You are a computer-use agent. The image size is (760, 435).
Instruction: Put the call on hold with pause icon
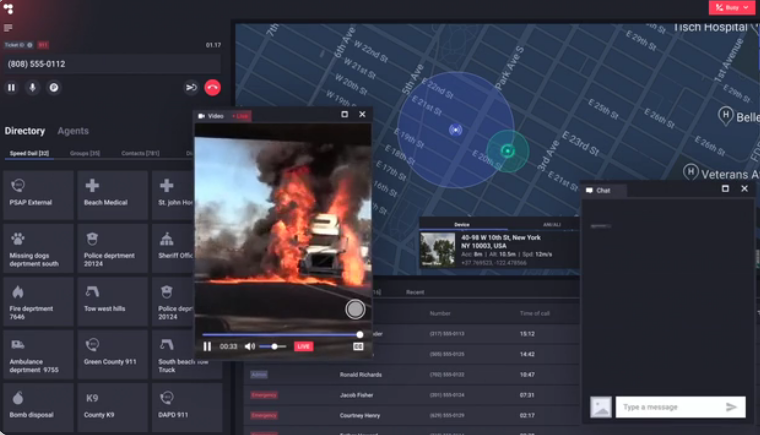click(12, 88)
